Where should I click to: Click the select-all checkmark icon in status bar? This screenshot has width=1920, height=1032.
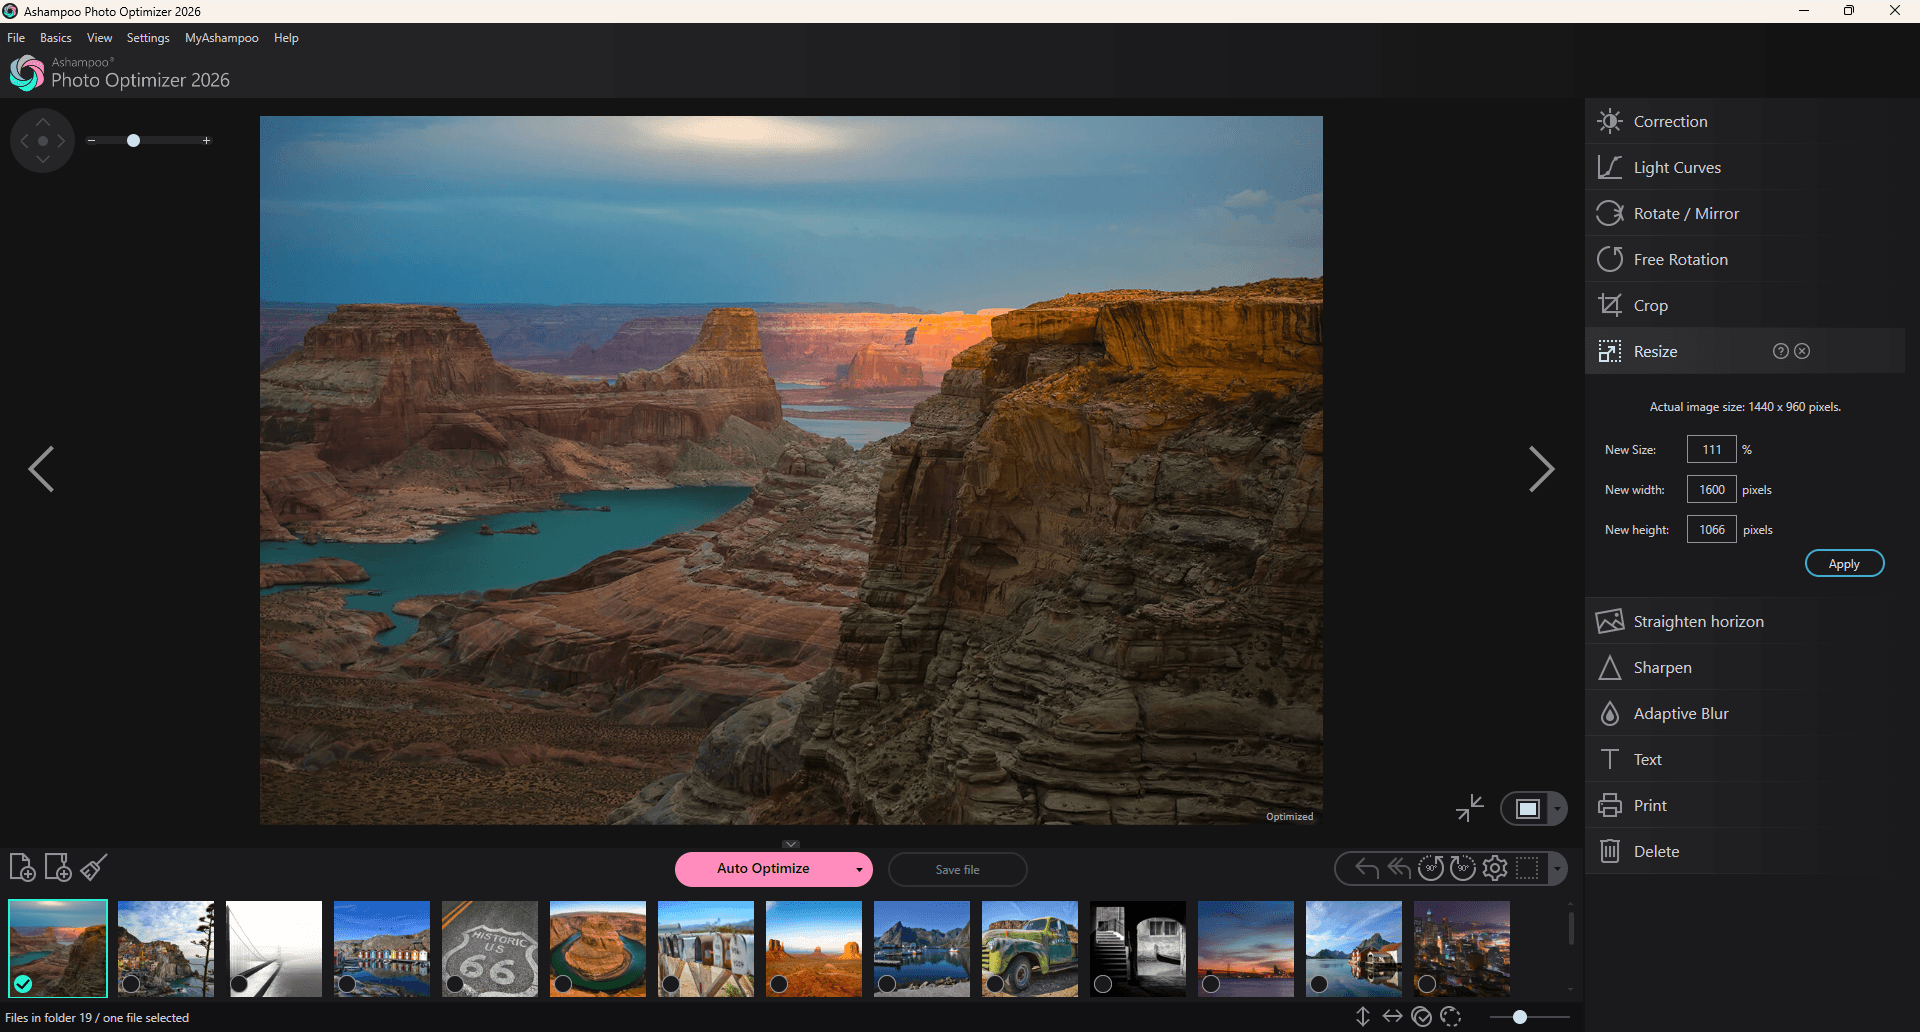(x=1422, y=1017)
